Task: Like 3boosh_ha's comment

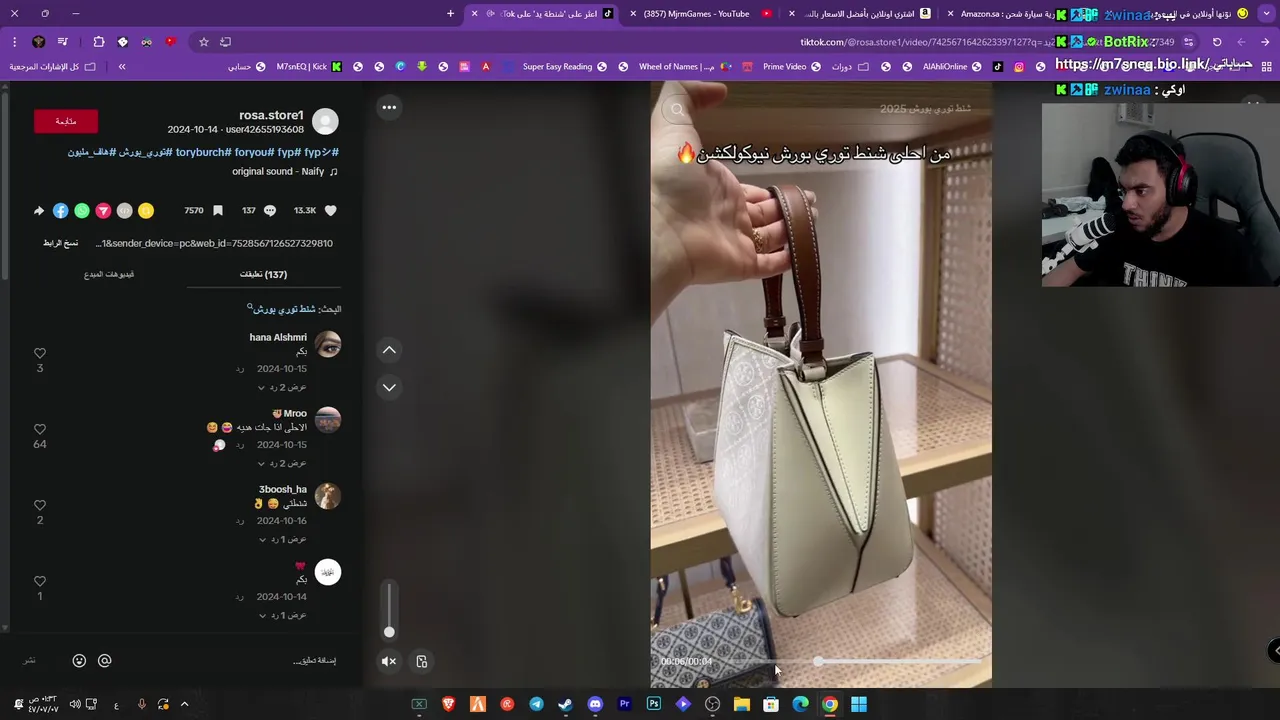Action: click(x=40, y=505)
